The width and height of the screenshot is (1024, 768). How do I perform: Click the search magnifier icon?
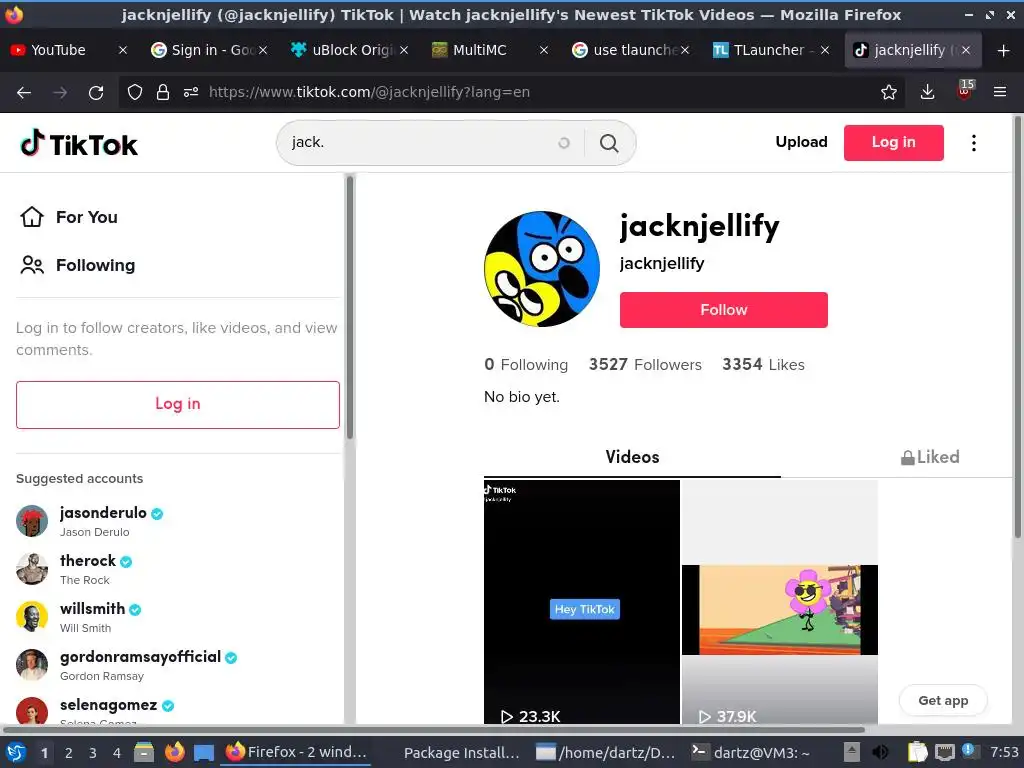pyautogui.click(x=609, y=143)
